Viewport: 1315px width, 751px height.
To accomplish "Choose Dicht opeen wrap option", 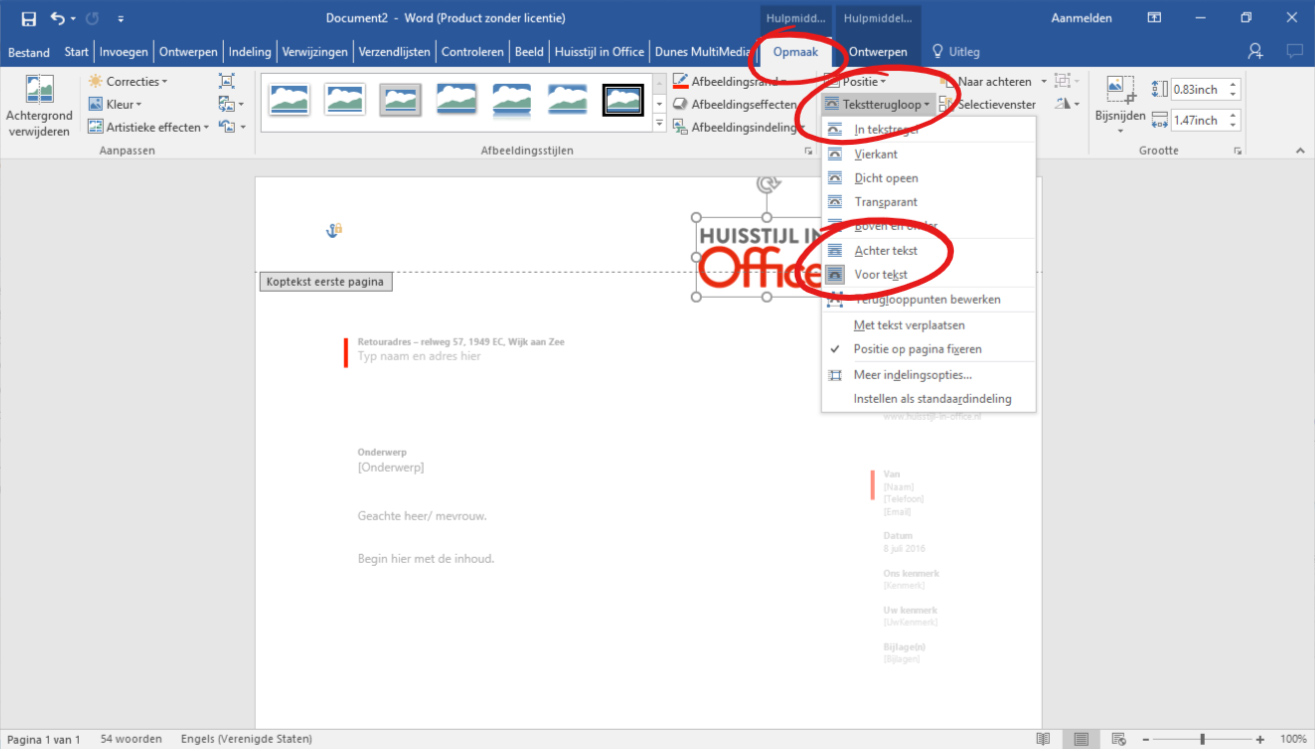I will (x=928, y=178).
